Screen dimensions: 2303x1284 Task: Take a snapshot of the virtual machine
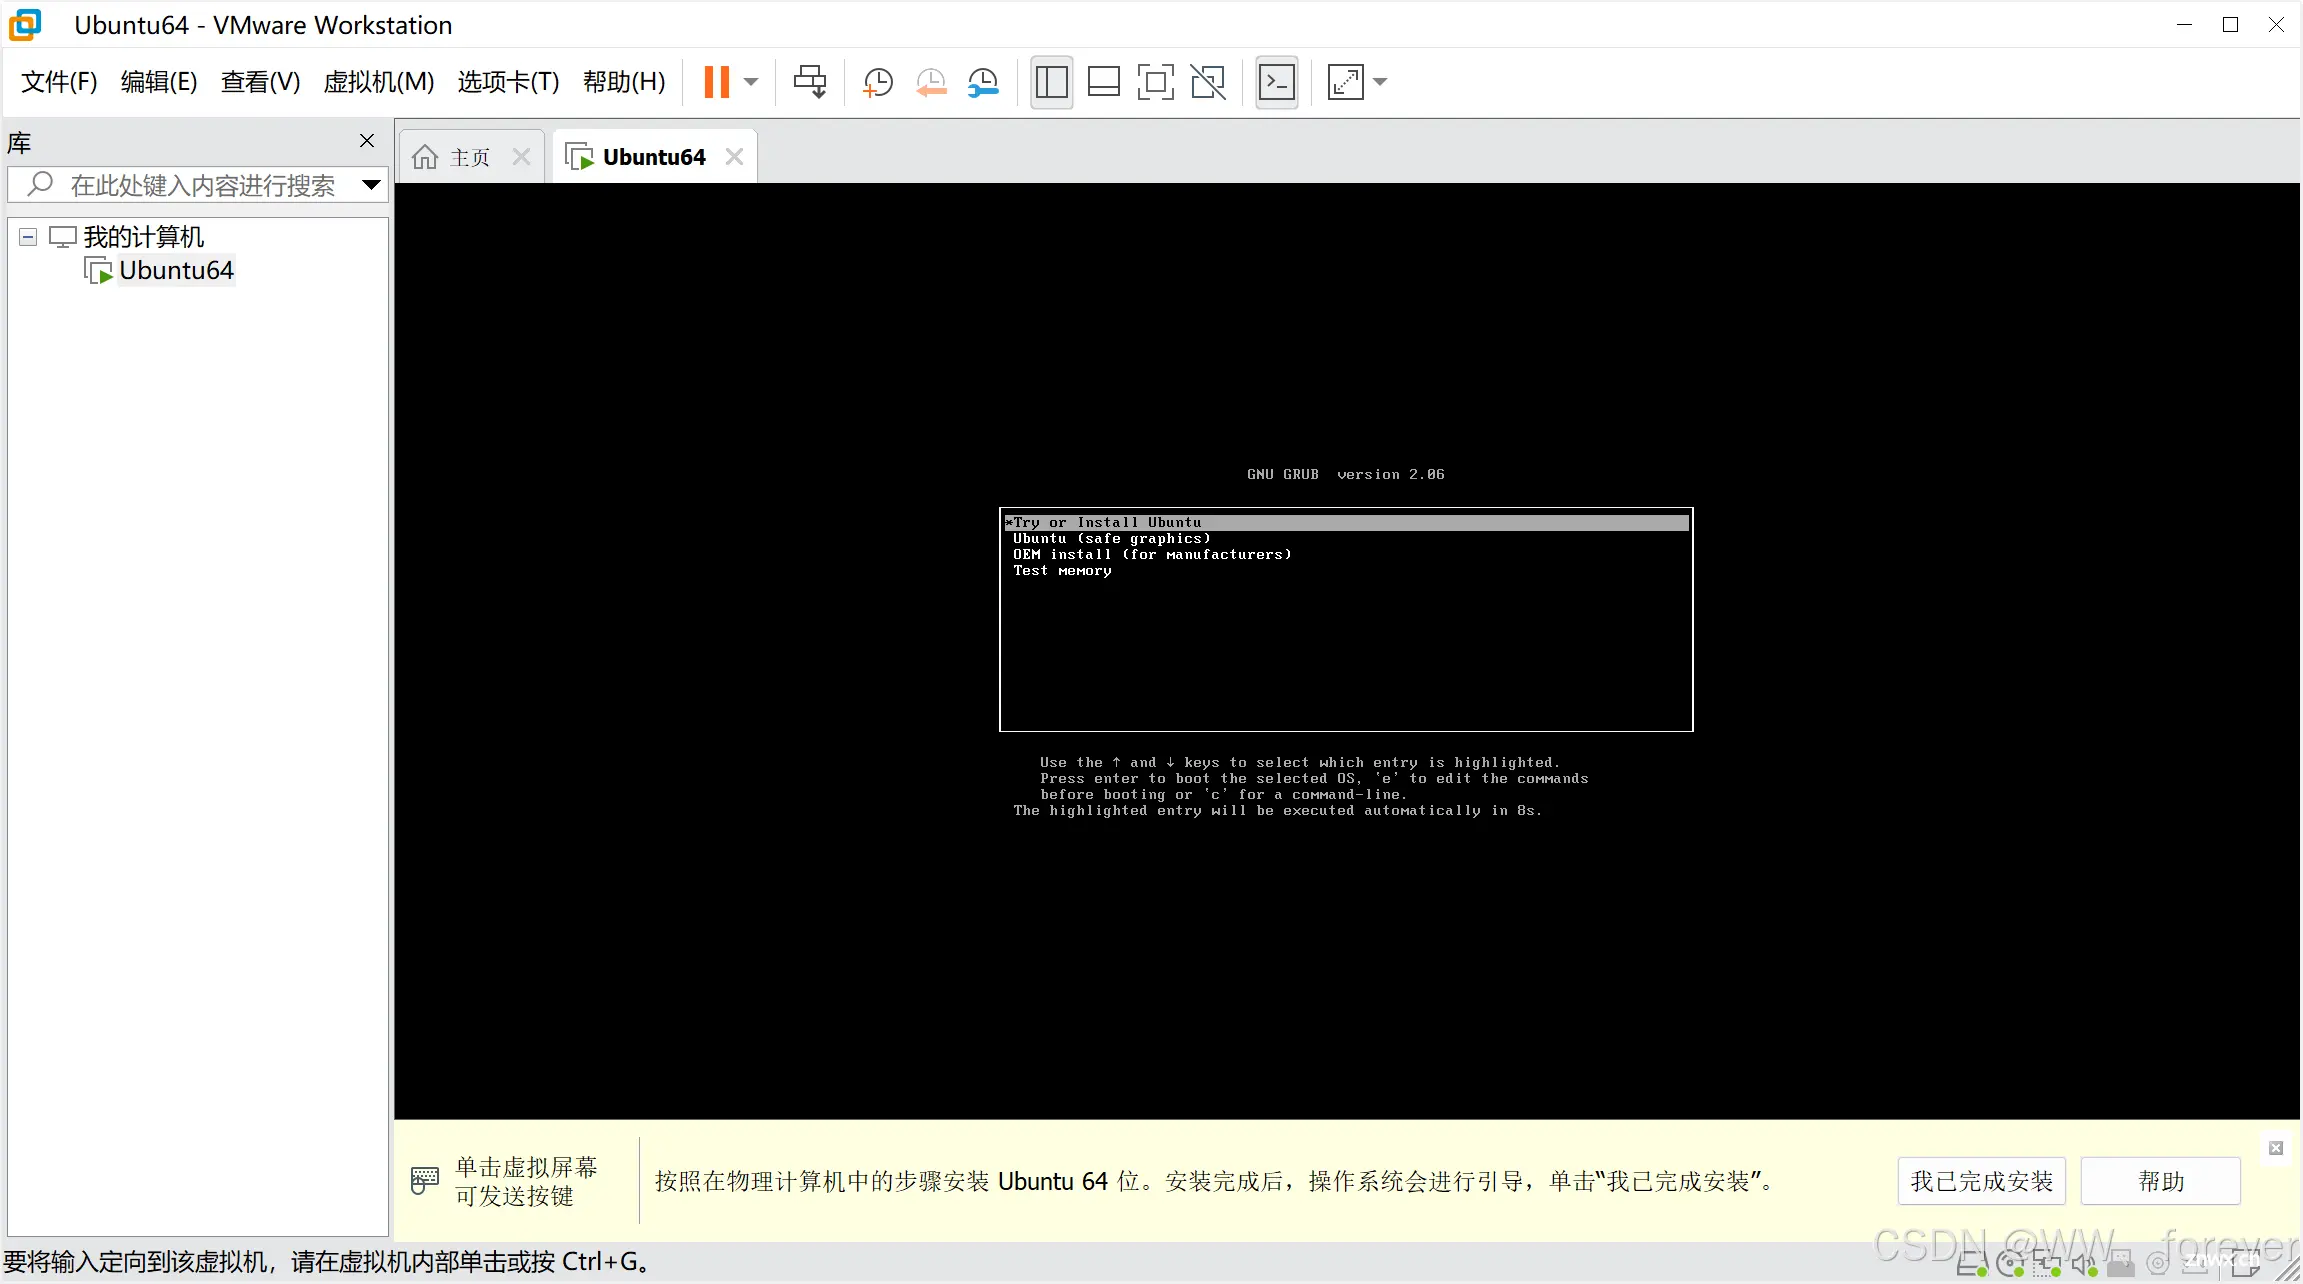pos(878,82)
